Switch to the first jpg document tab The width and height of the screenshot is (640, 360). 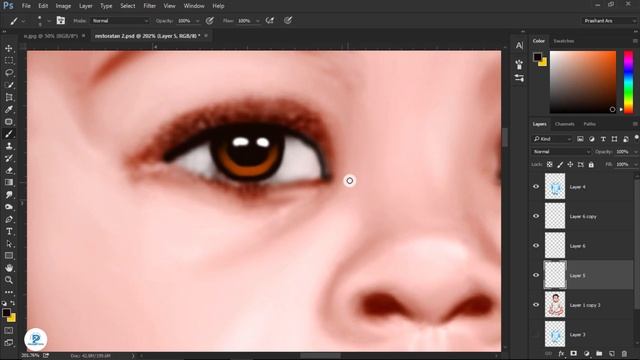click(50, 36)
